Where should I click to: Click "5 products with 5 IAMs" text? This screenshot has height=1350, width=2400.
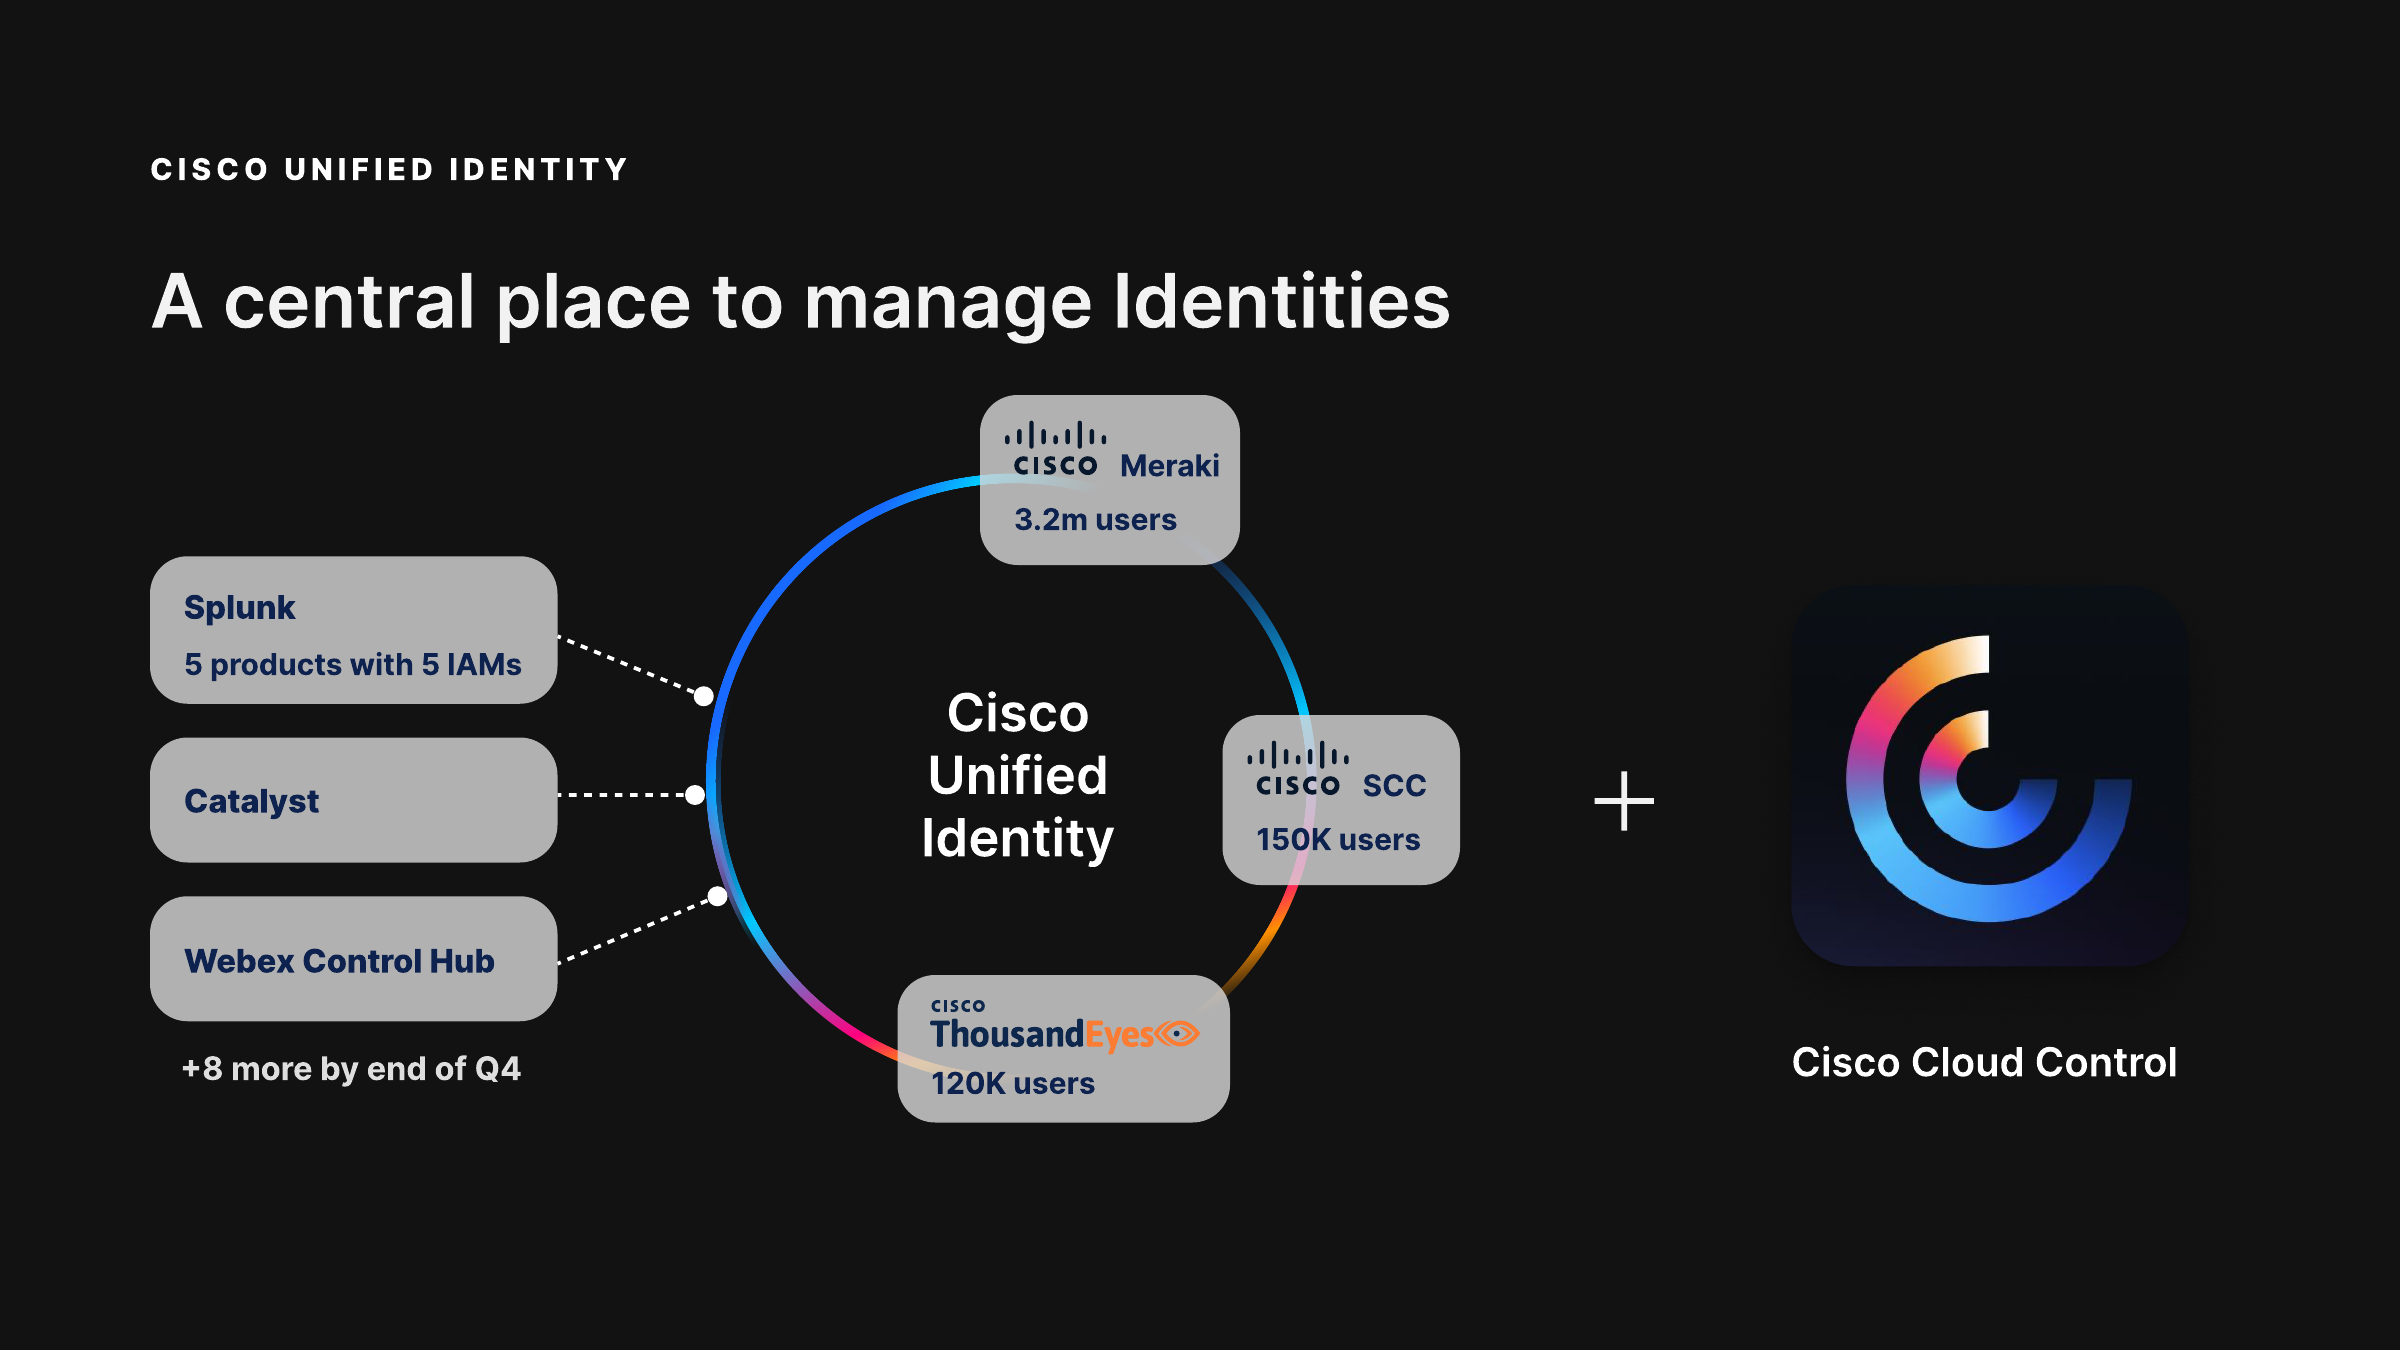[x=353, y=665]
